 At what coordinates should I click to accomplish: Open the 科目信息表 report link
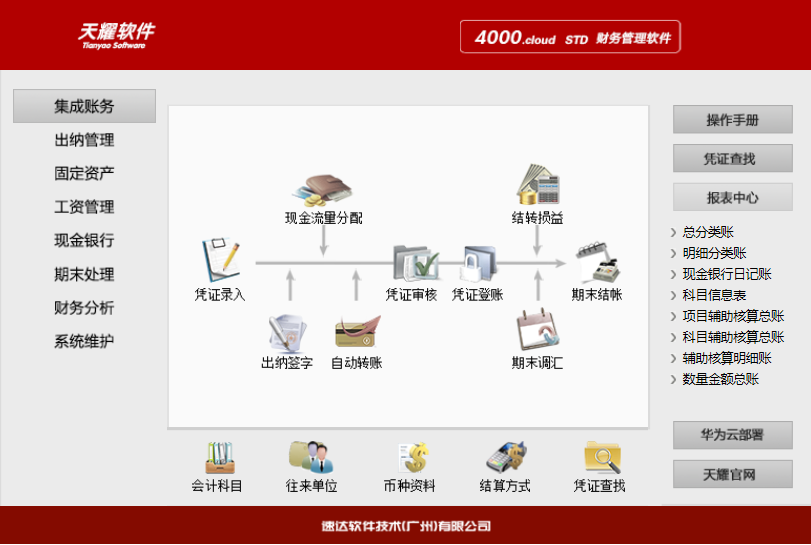714,295
